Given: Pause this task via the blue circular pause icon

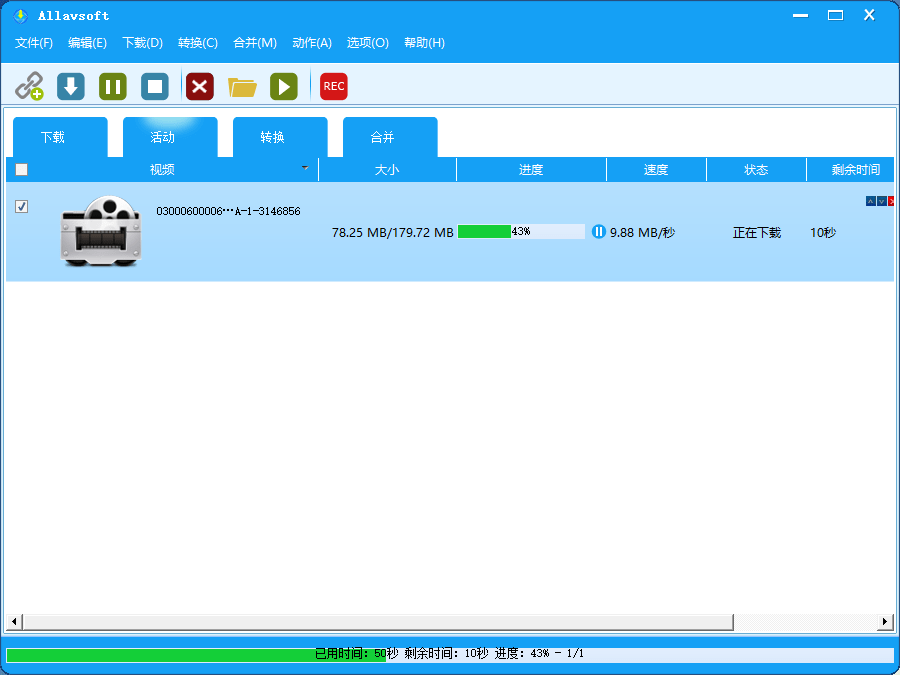Looking at the screenshot, I should 599,232.
